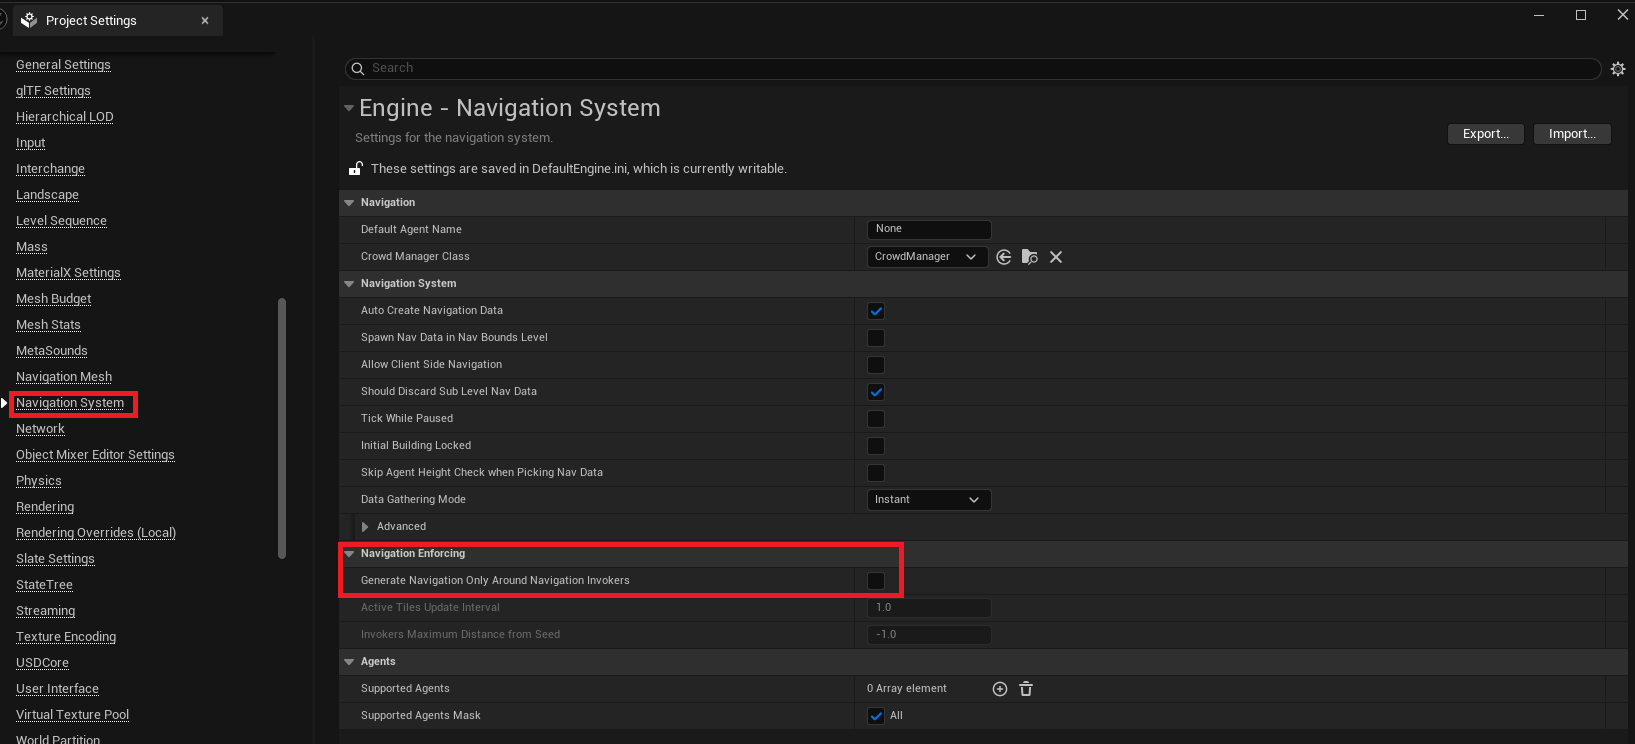Click the sidebar vertical scrollbar
The image size is (1635, 744).
coord(282,428)
